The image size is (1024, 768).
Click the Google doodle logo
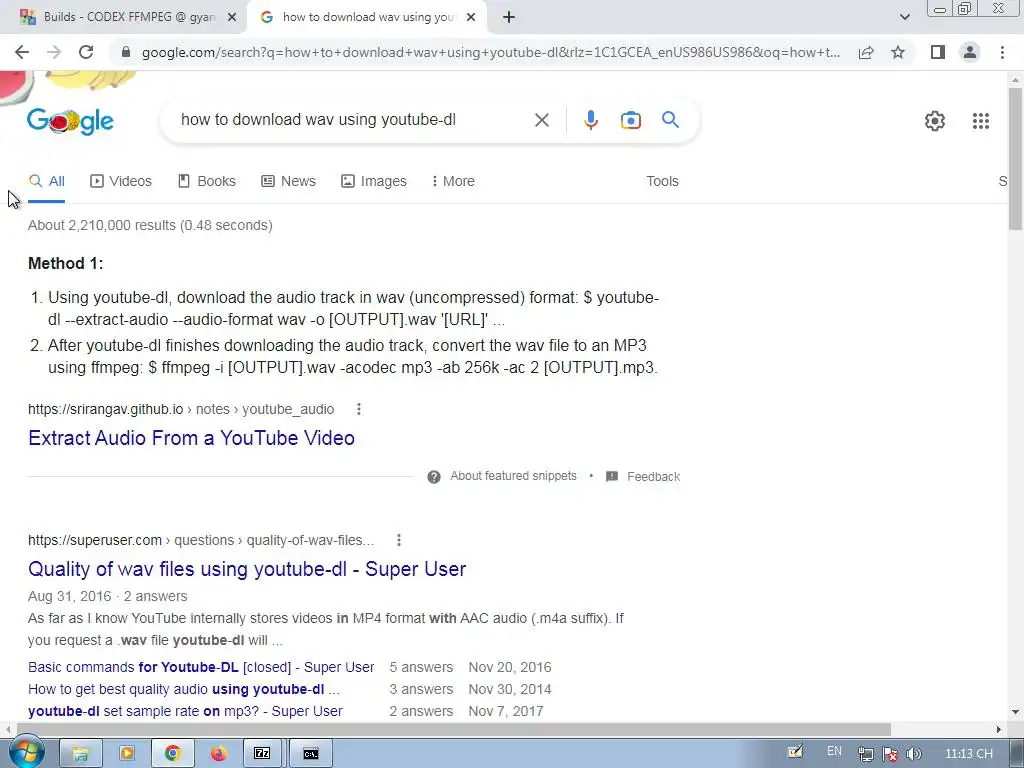[70, 121]
